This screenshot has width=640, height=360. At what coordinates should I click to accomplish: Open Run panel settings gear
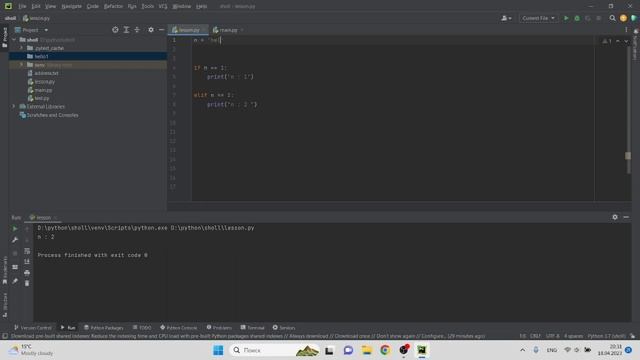pyautogui.click(x=615, y=217)
